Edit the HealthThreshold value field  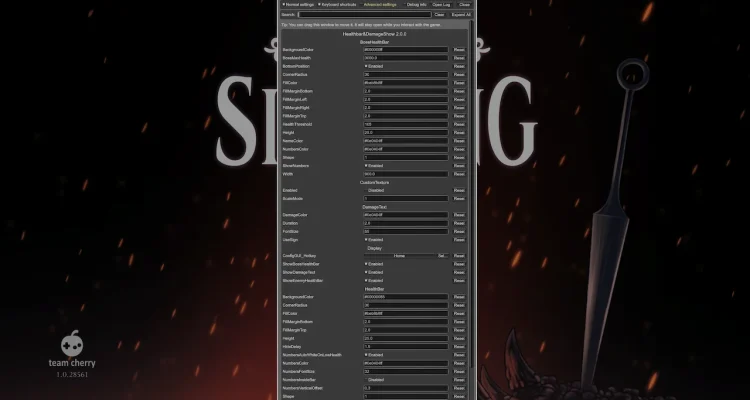[406, 124]
